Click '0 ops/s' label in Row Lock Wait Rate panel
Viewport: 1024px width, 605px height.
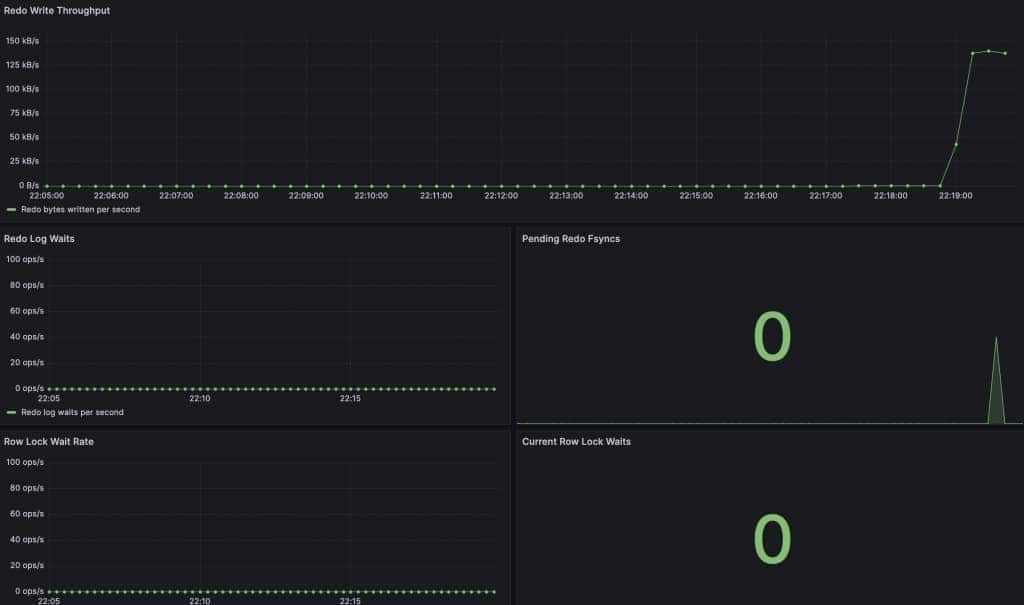pyautogui.click(x=29, y=591)
